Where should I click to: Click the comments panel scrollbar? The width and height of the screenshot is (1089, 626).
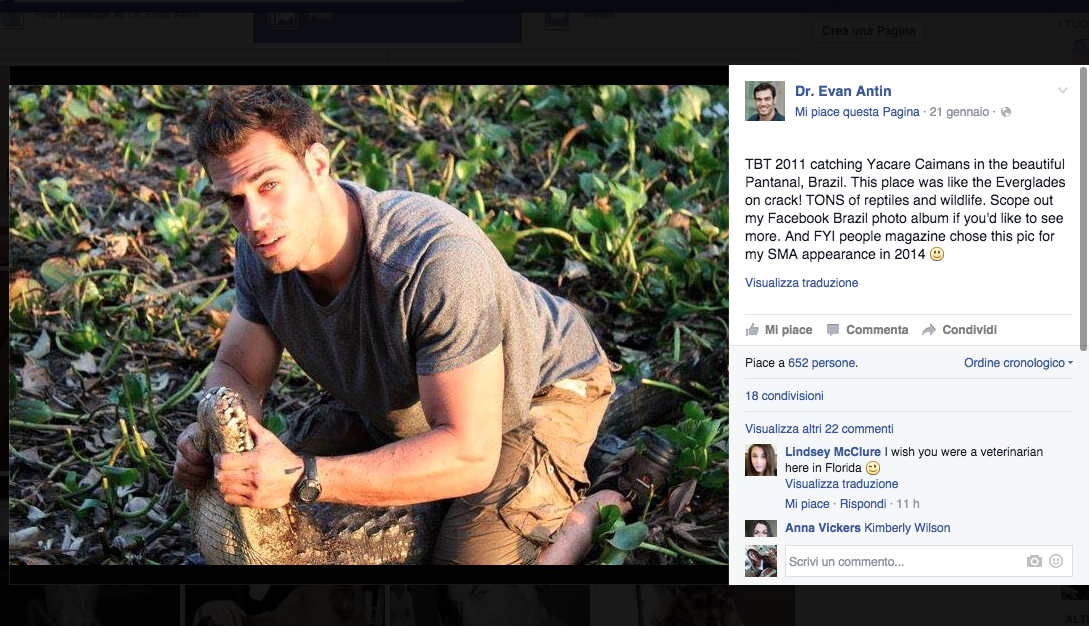click(x=1083, y=200)
